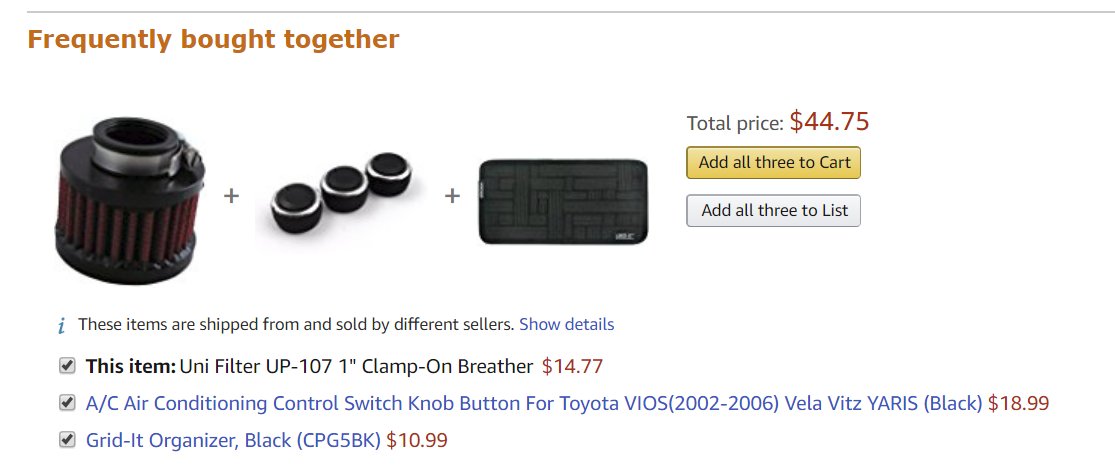Viewport: 1115px width, 469px height.
Task: Click the $44.75 total price amount
Action: click(829, 122)
